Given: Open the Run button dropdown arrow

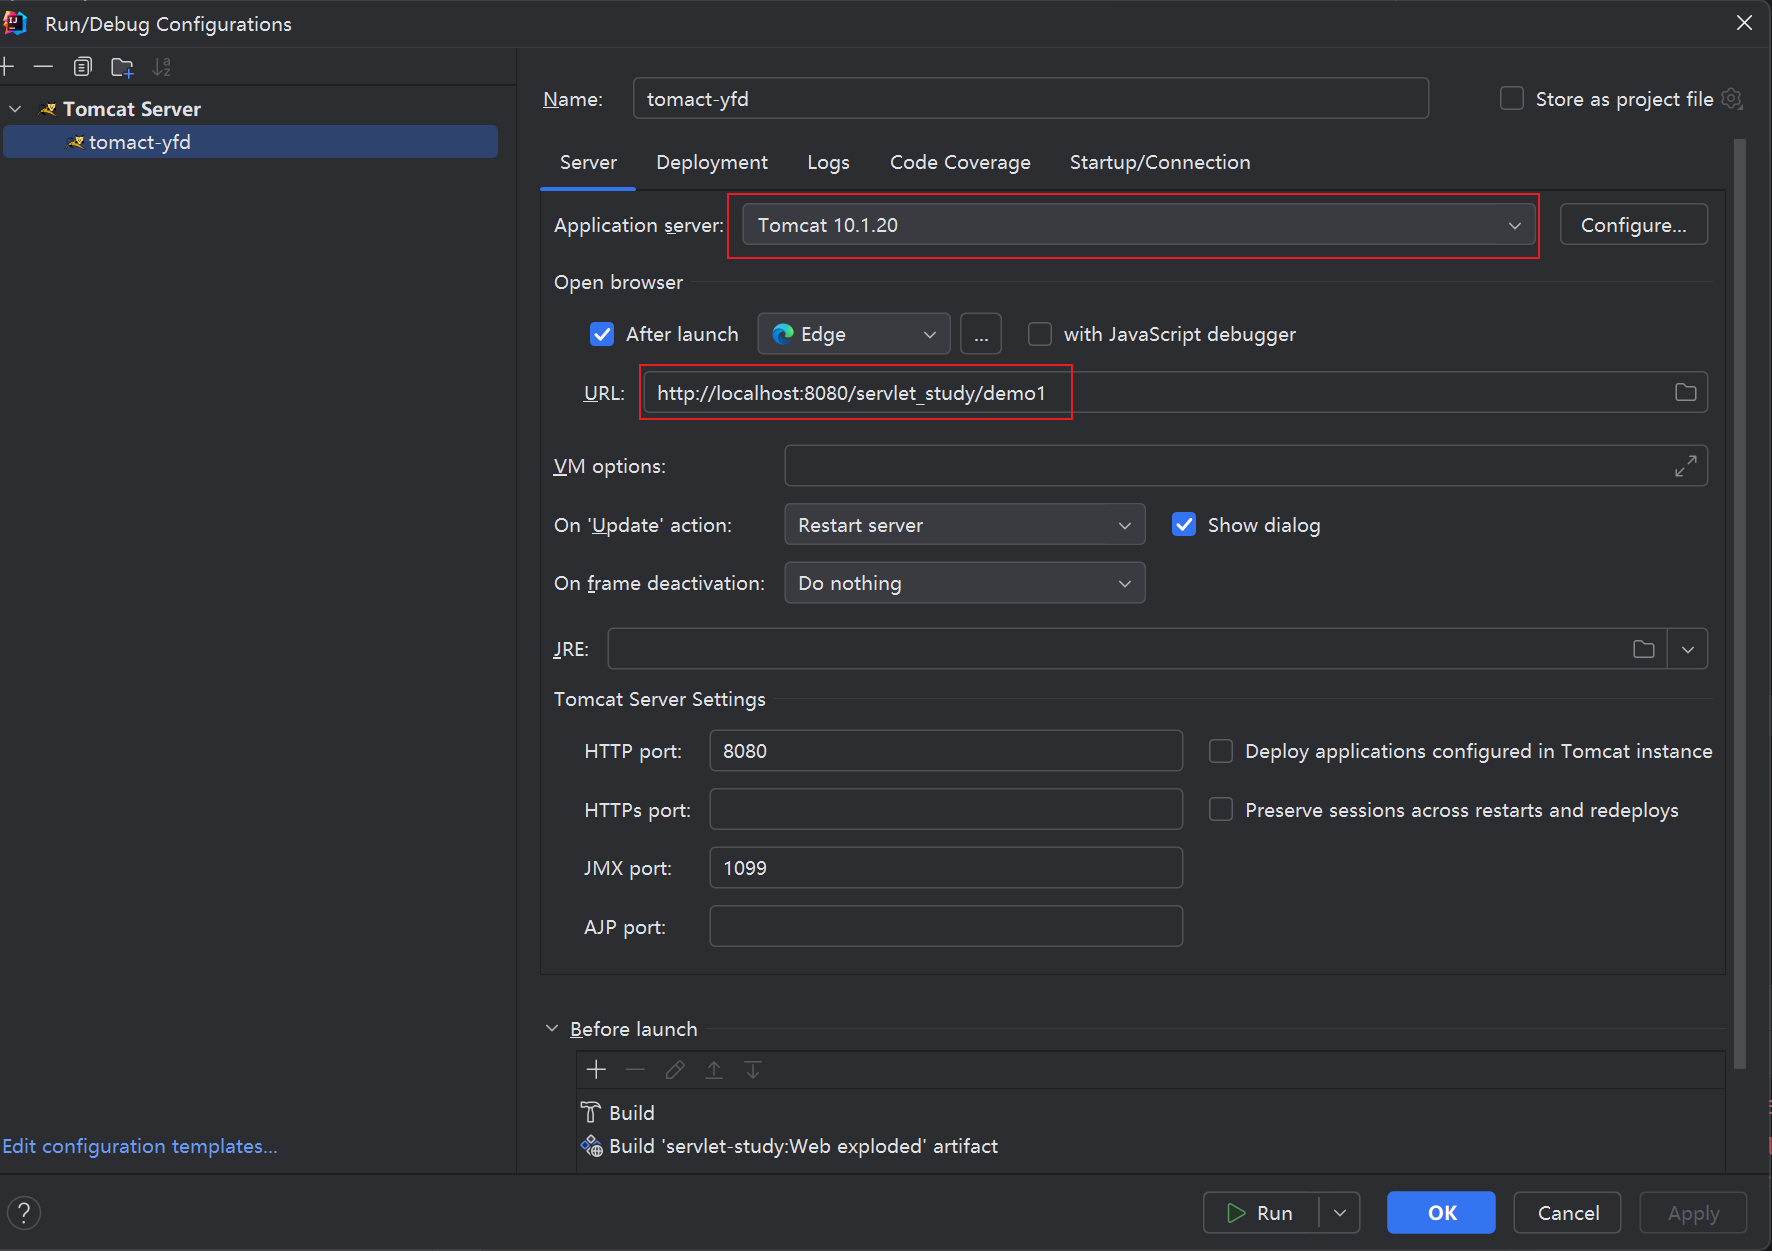Looking at the screenshot, I should [1340, 1213].
